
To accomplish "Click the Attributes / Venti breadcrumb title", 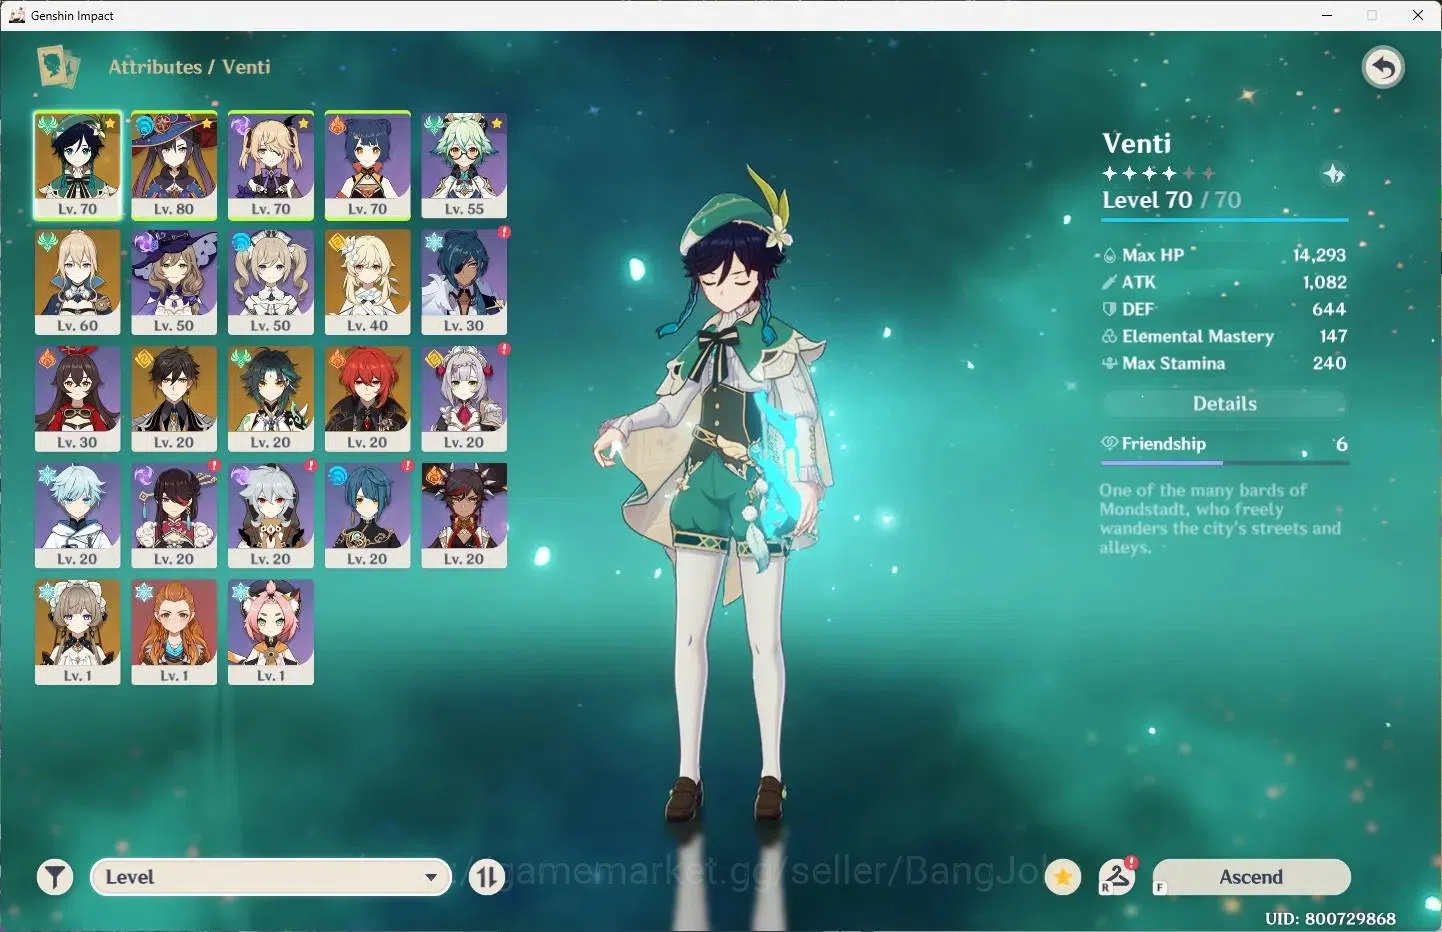I will click(x=189, y=67).
